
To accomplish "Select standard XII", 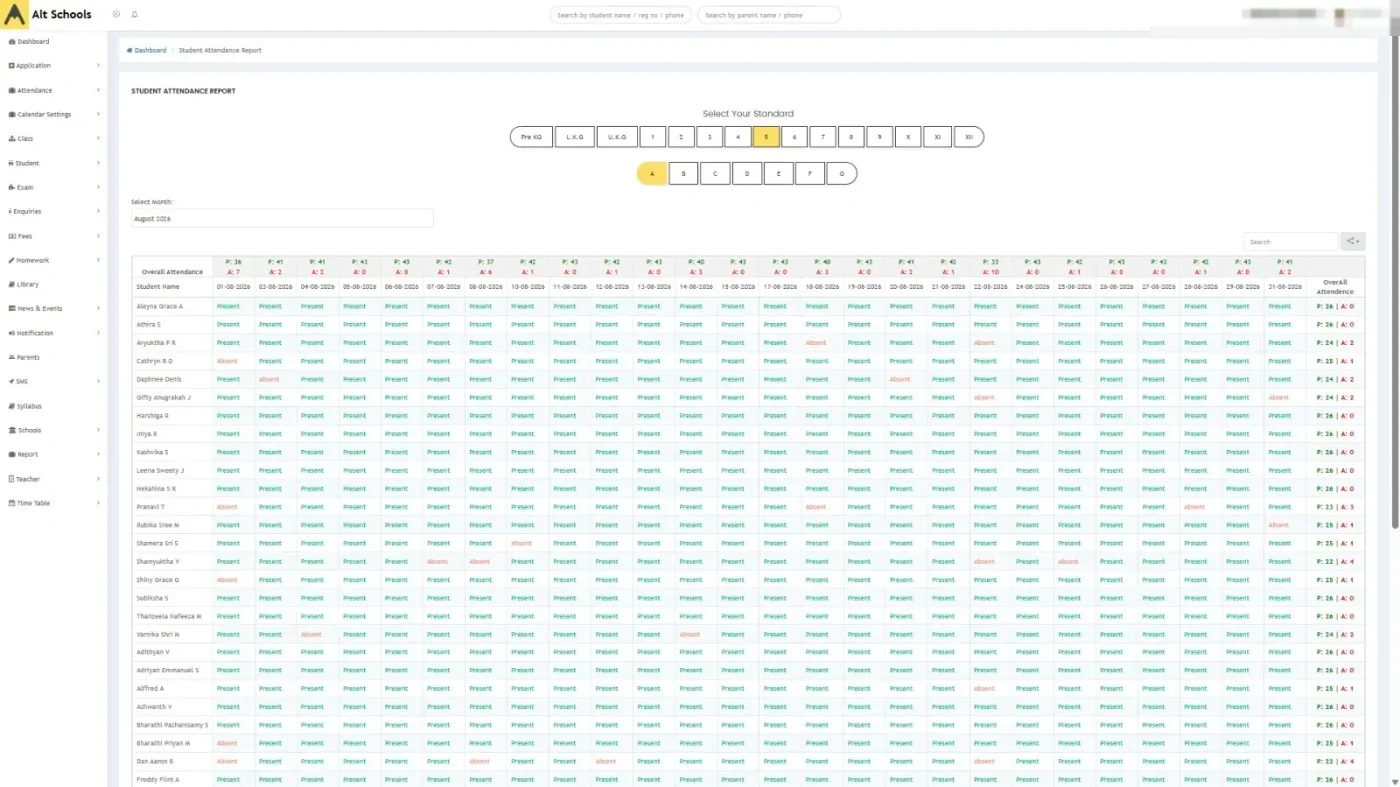I will (969, 137).
